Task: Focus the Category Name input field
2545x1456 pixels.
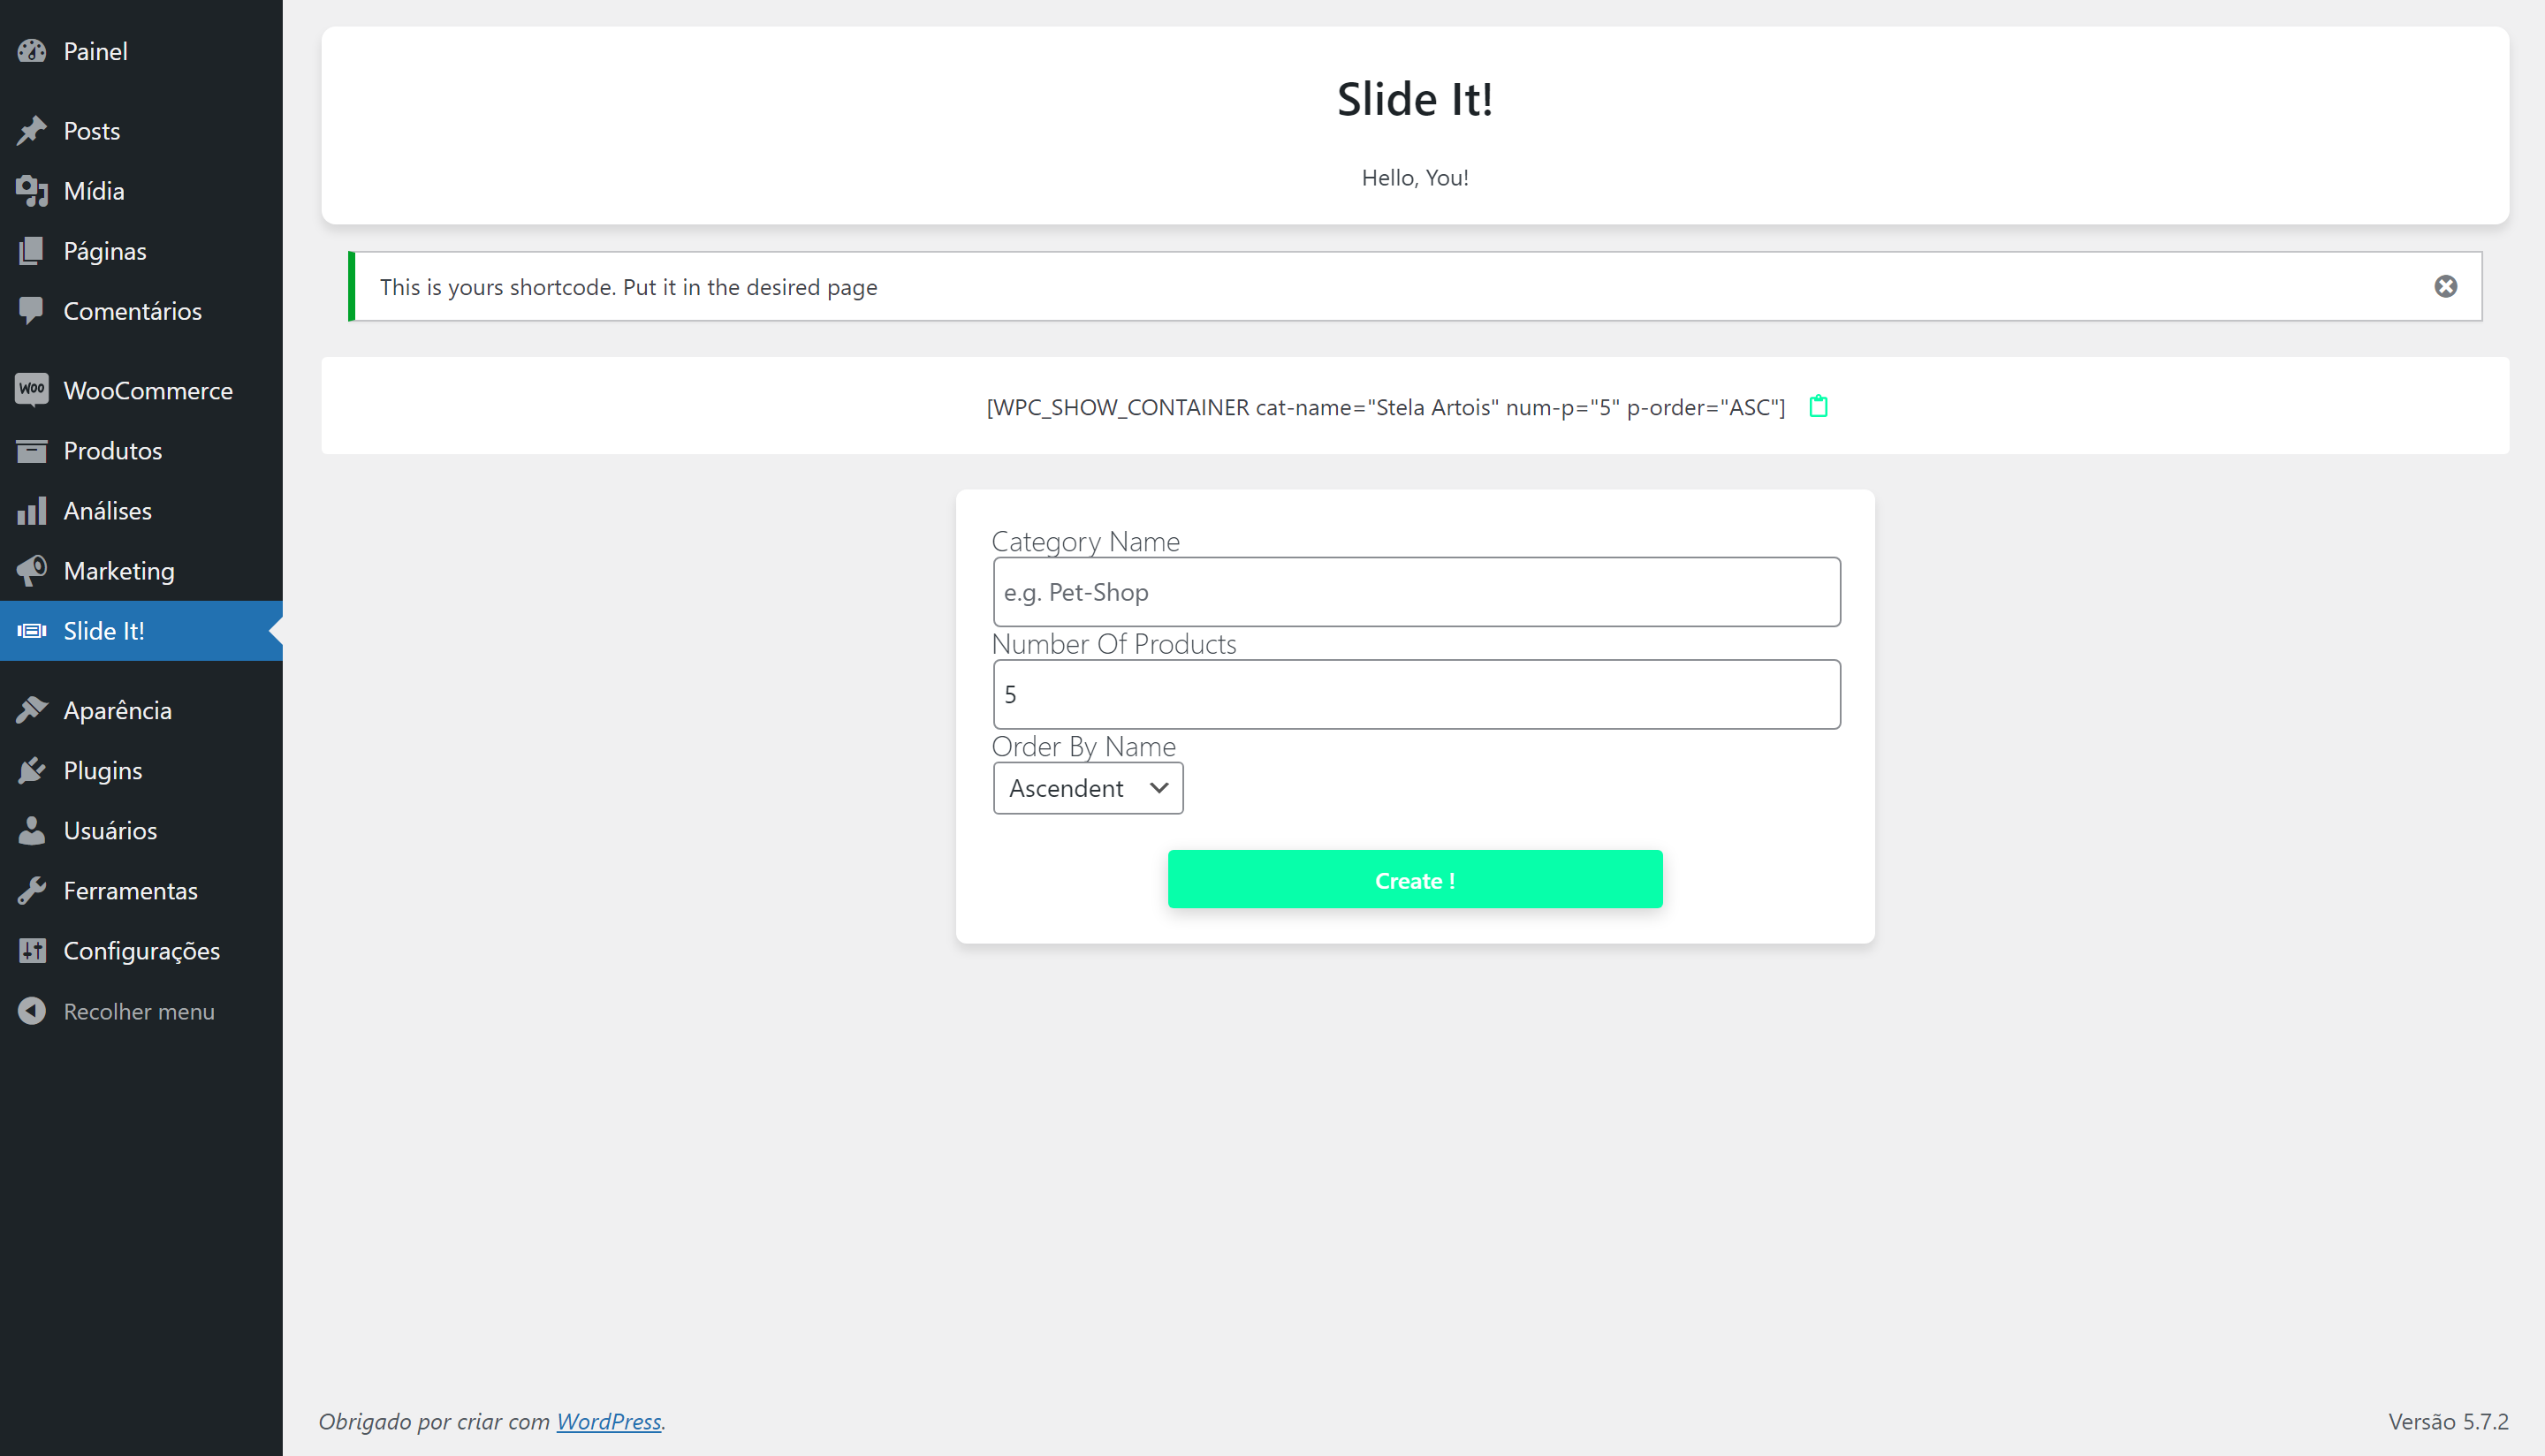Action: point(1416,592)
